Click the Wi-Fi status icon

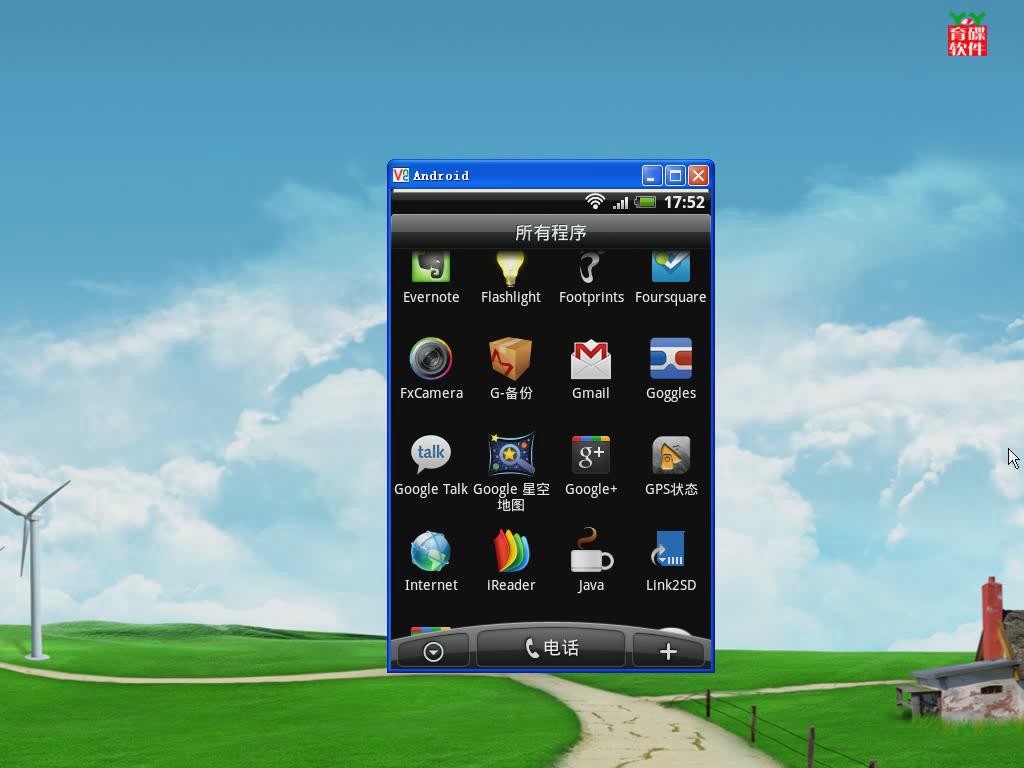pos(594,202)
